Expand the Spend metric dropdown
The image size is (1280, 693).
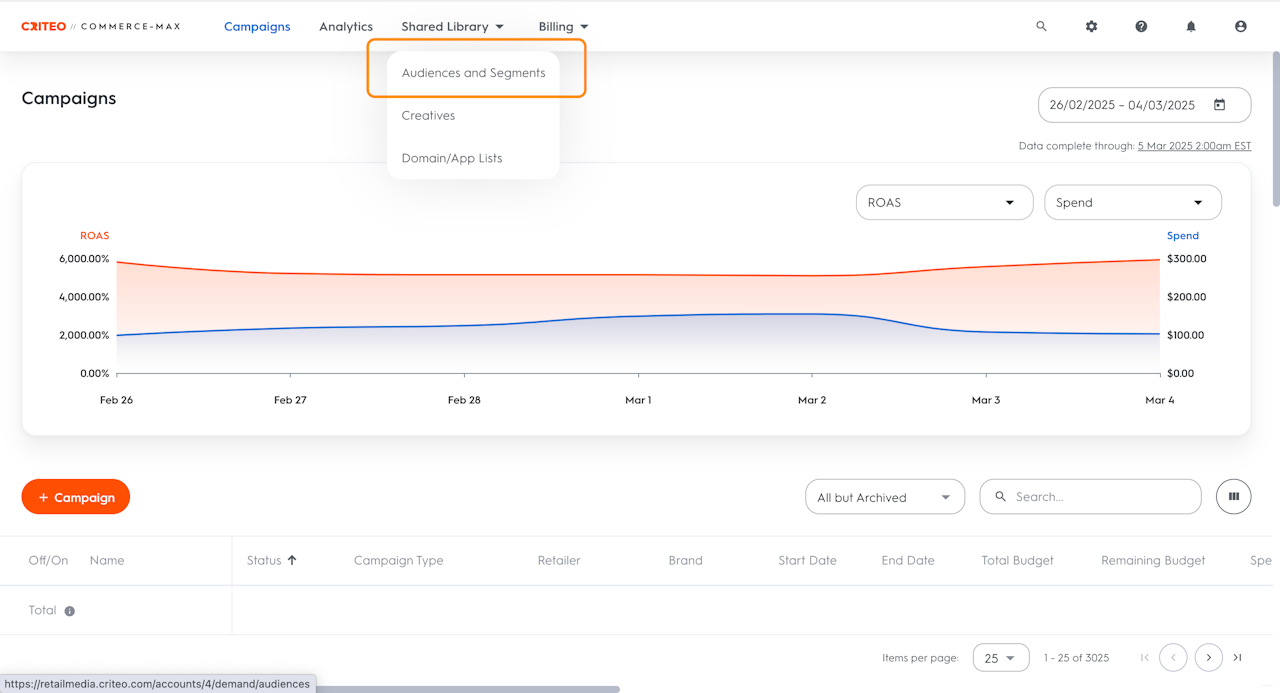[1132, 202]
